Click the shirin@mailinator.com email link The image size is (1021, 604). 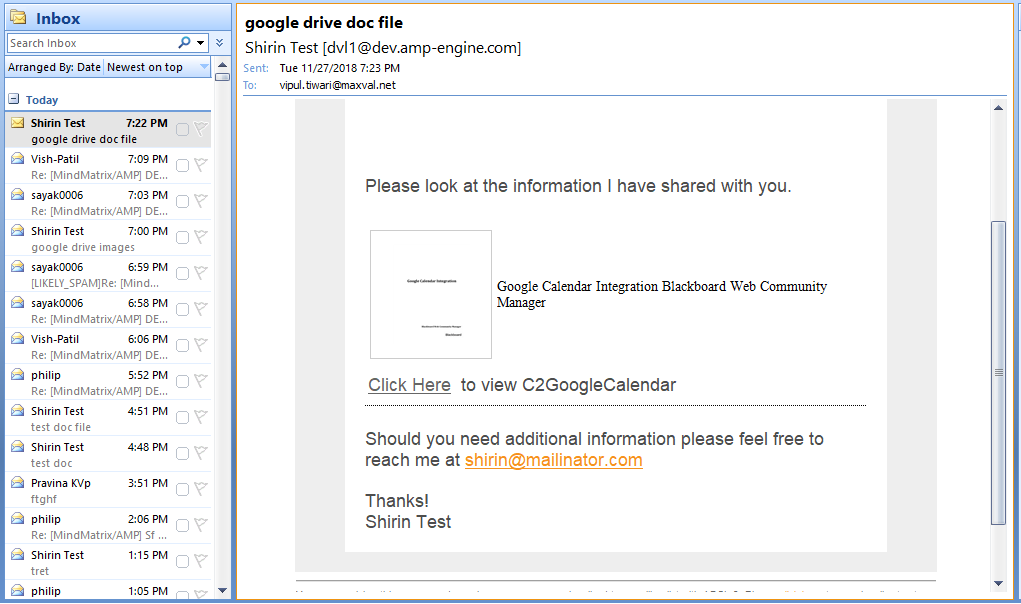[x=553, y=460]
